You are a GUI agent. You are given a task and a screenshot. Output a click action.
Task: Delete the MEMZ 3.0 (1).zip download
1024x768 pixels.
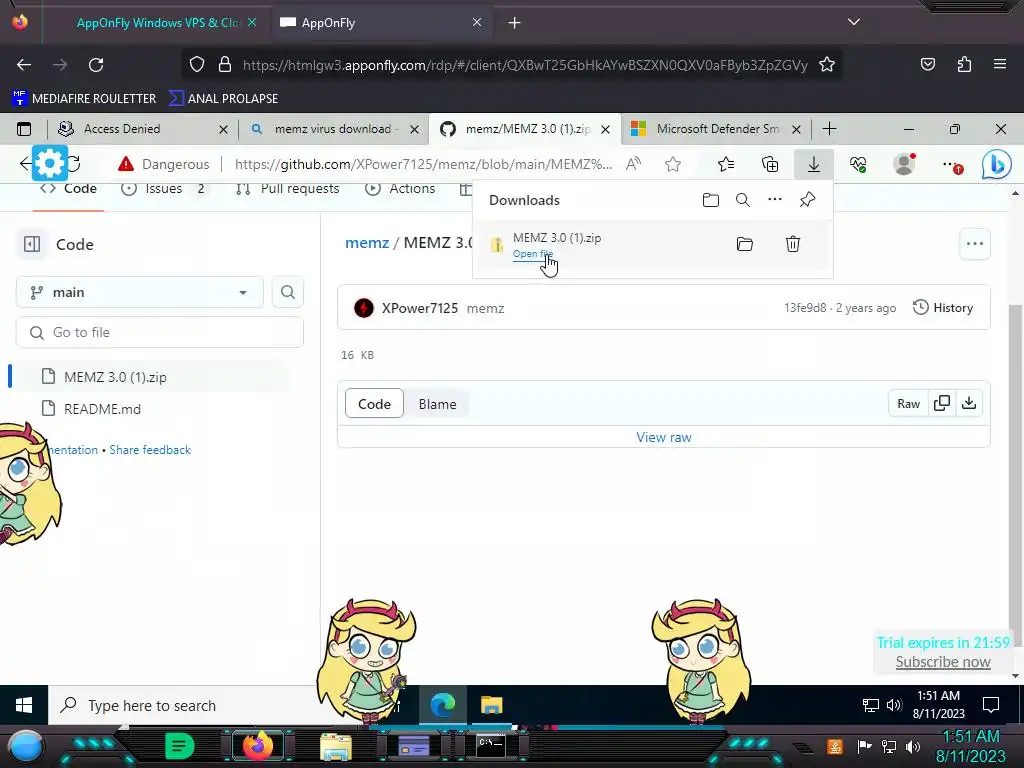point(793,244)
